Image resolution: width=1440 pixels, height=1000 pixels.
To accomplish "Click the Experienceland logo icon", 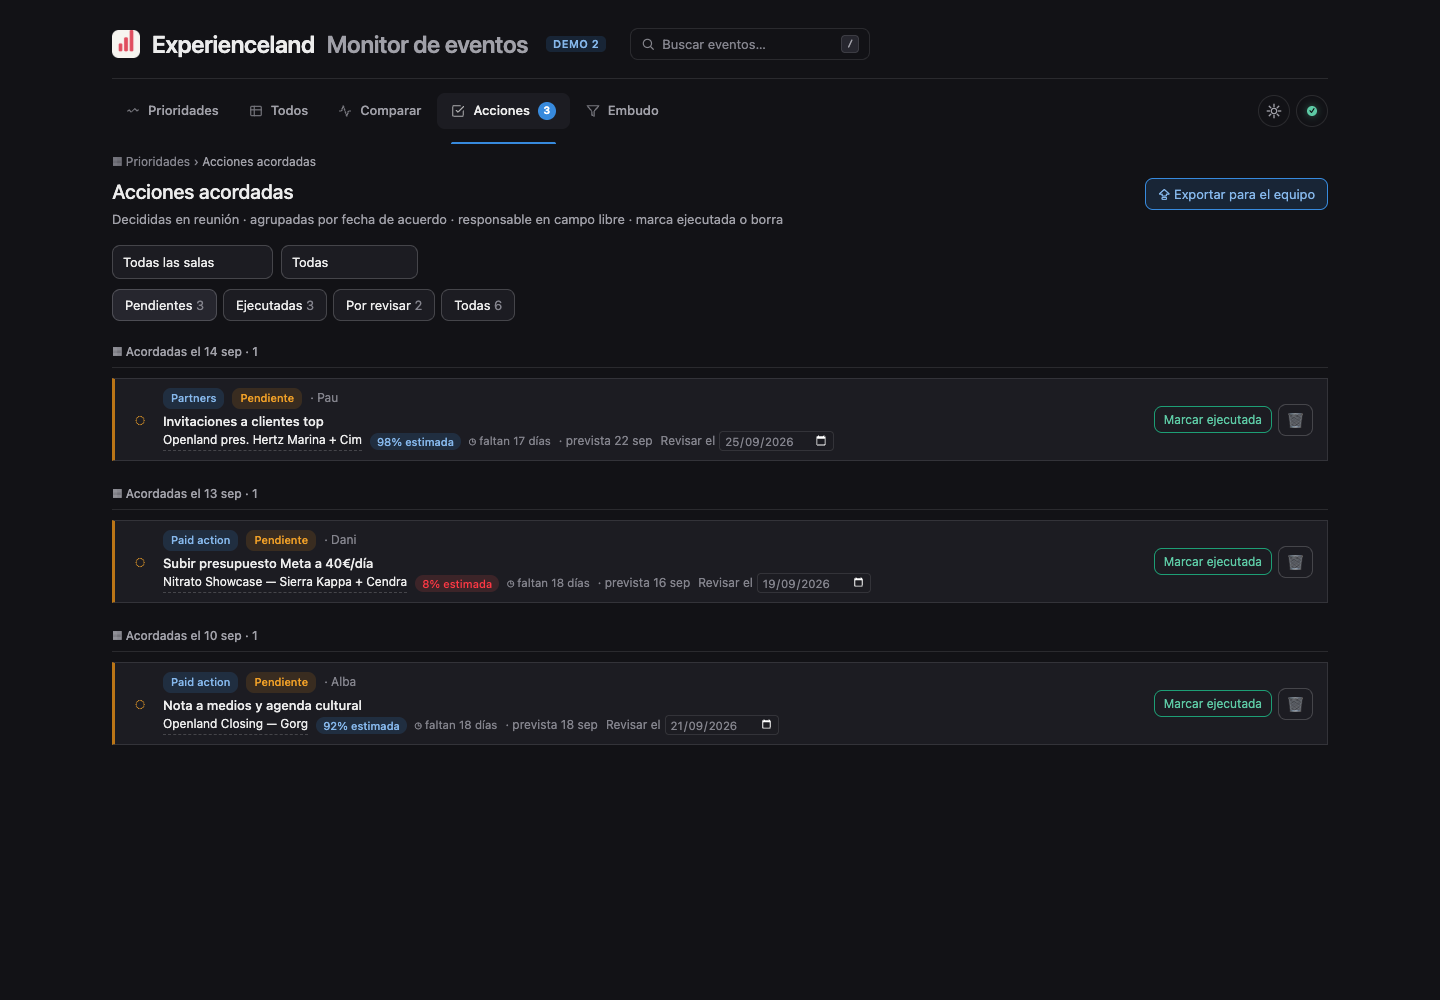I will [x=126, y=44].
